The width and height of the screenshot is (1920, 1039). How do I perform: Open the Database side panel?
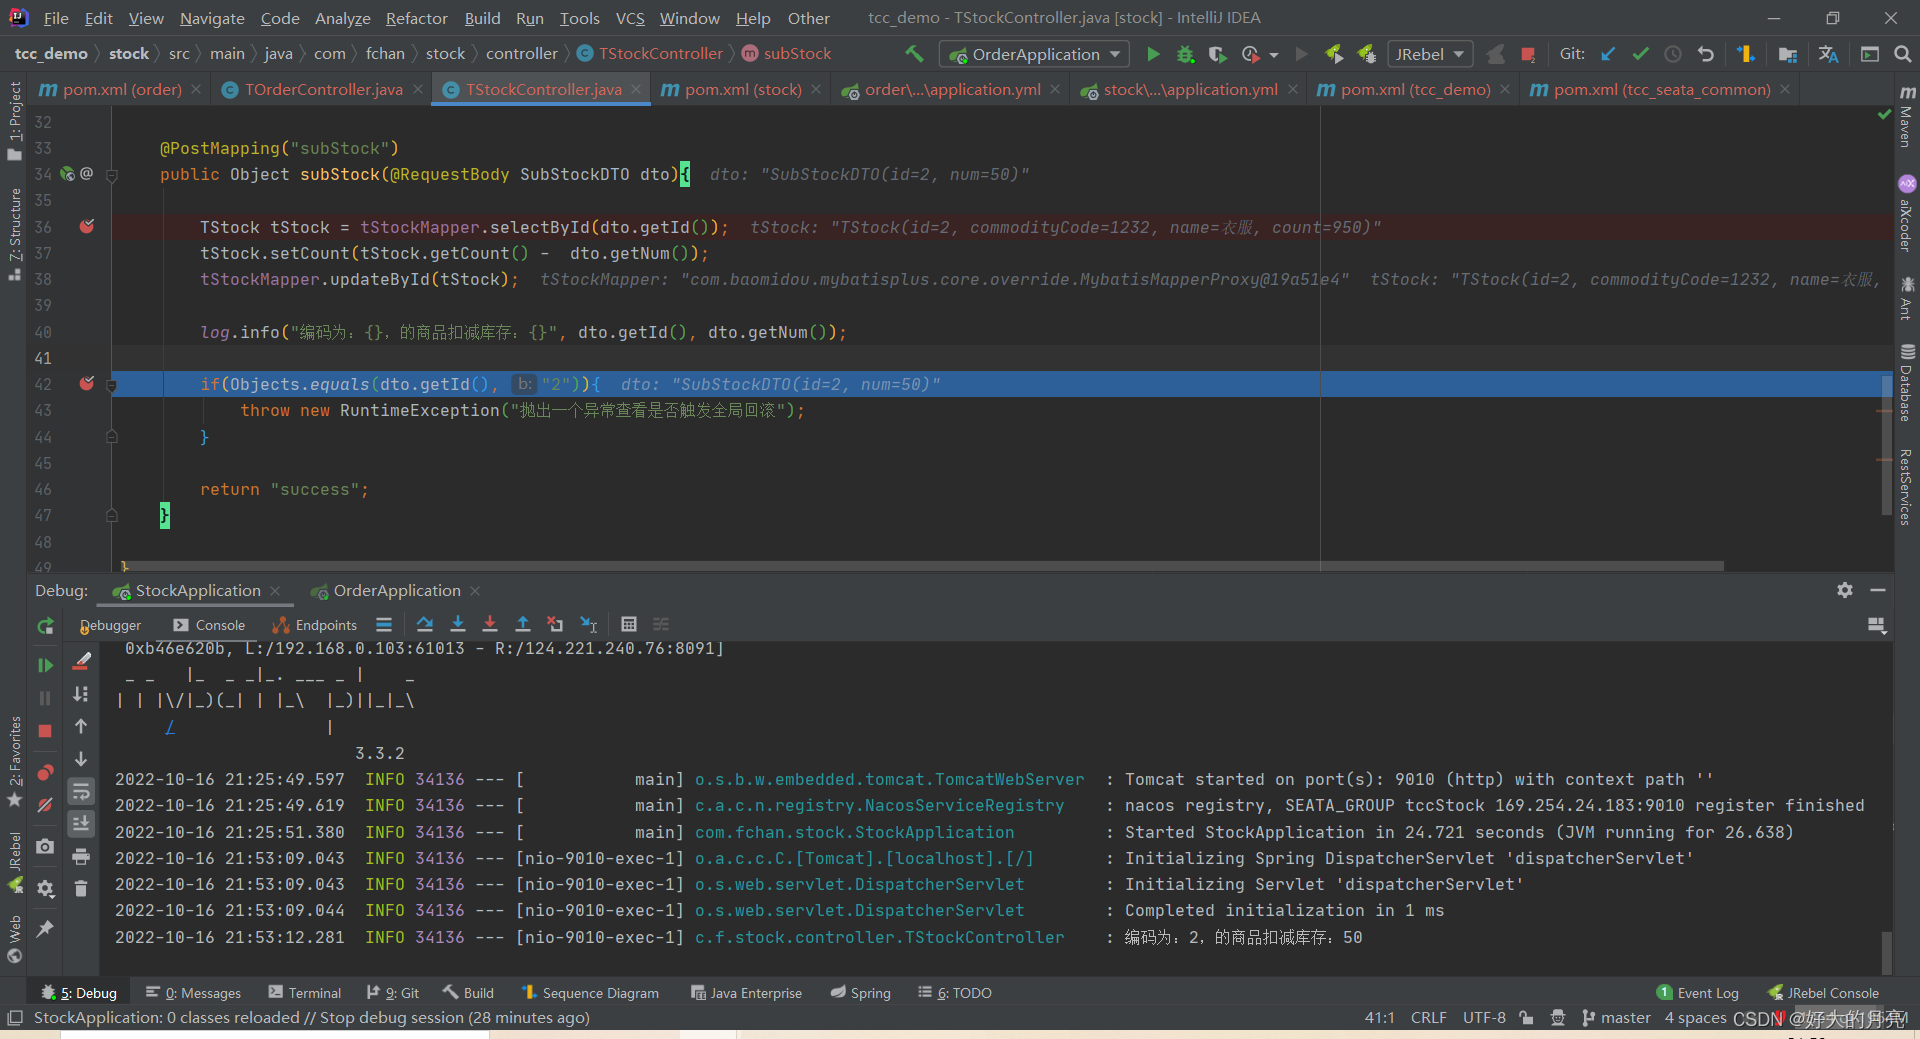(1907, 383)
